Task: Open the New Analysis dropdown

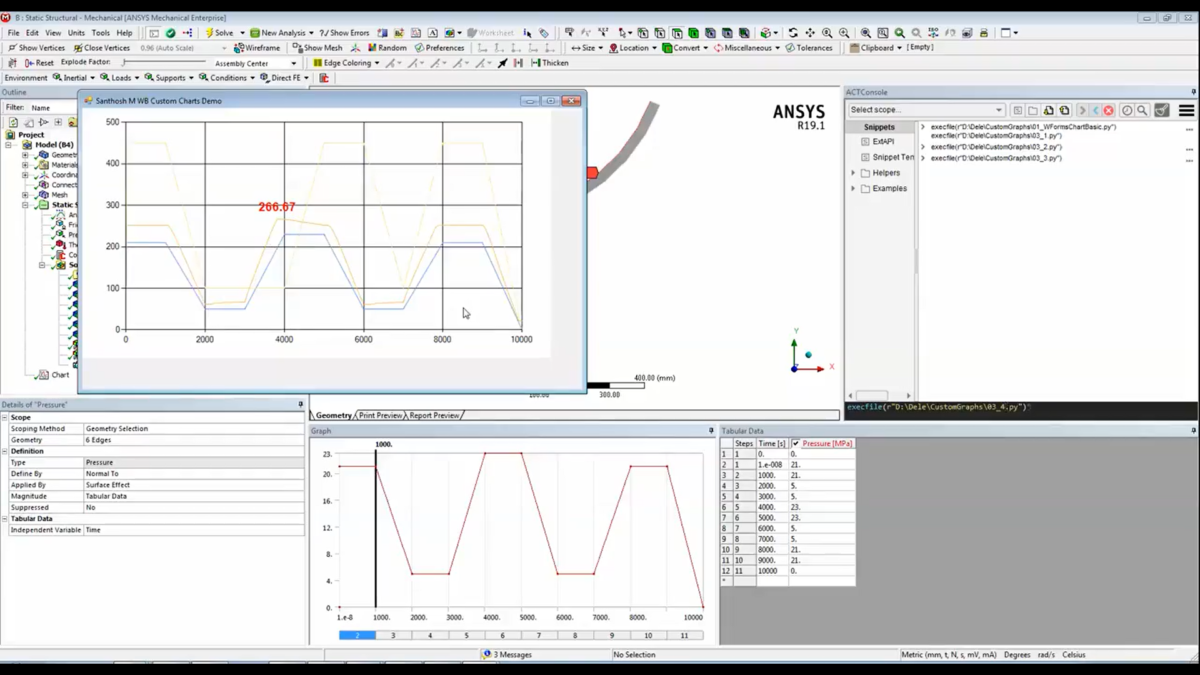Action: coord(282,33)
